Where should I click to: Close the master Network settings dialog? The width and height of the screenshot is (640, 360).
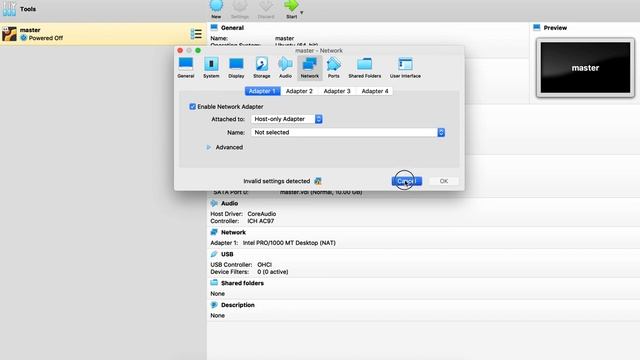[180, 50]
